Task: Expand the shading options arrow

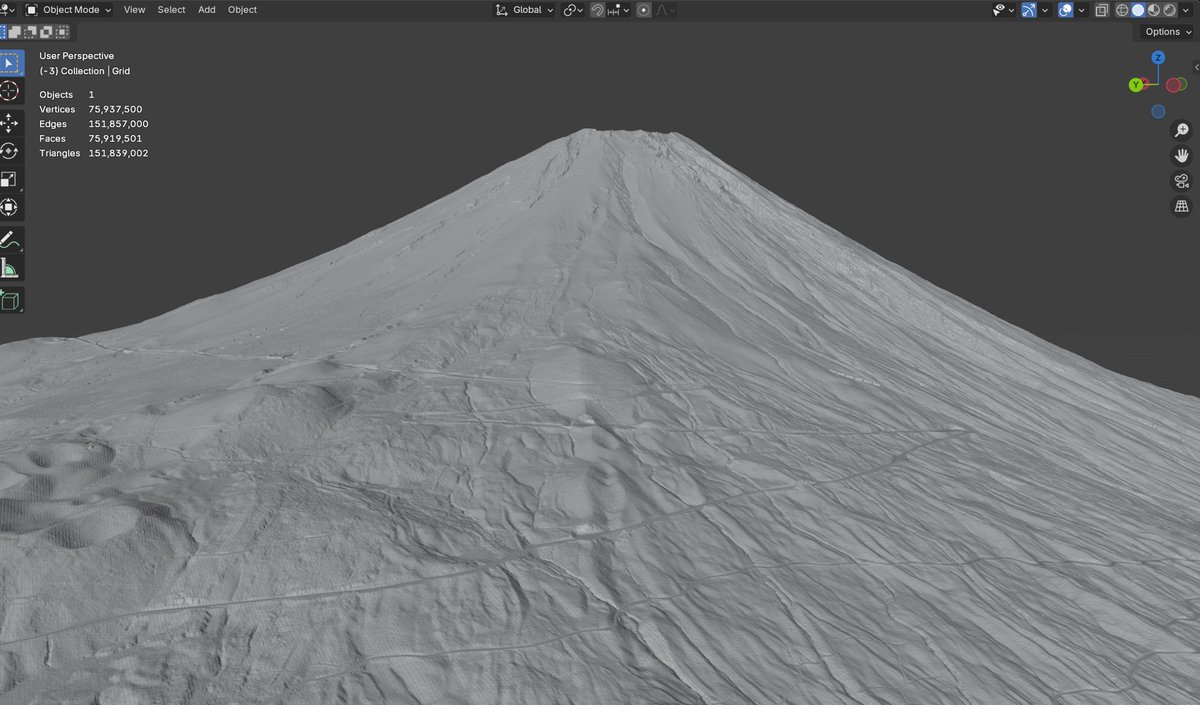Action: pyautogui.click(x=1187, y=10)
